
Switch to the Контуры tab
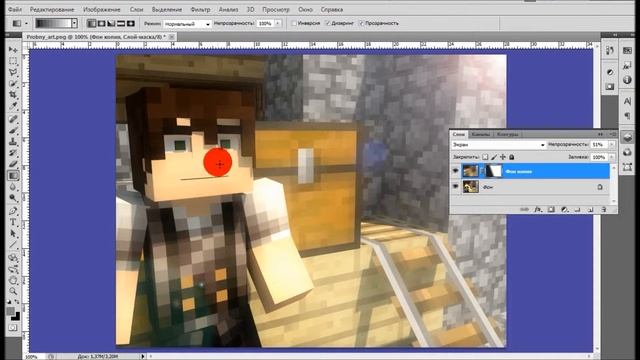point(507,134)
